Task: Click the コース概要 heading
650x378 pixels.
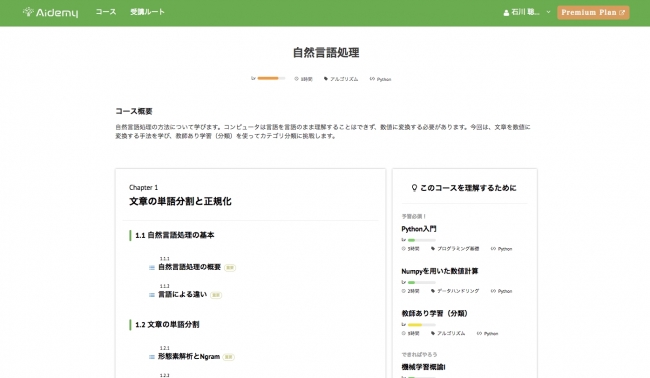Action: (134, 111)
